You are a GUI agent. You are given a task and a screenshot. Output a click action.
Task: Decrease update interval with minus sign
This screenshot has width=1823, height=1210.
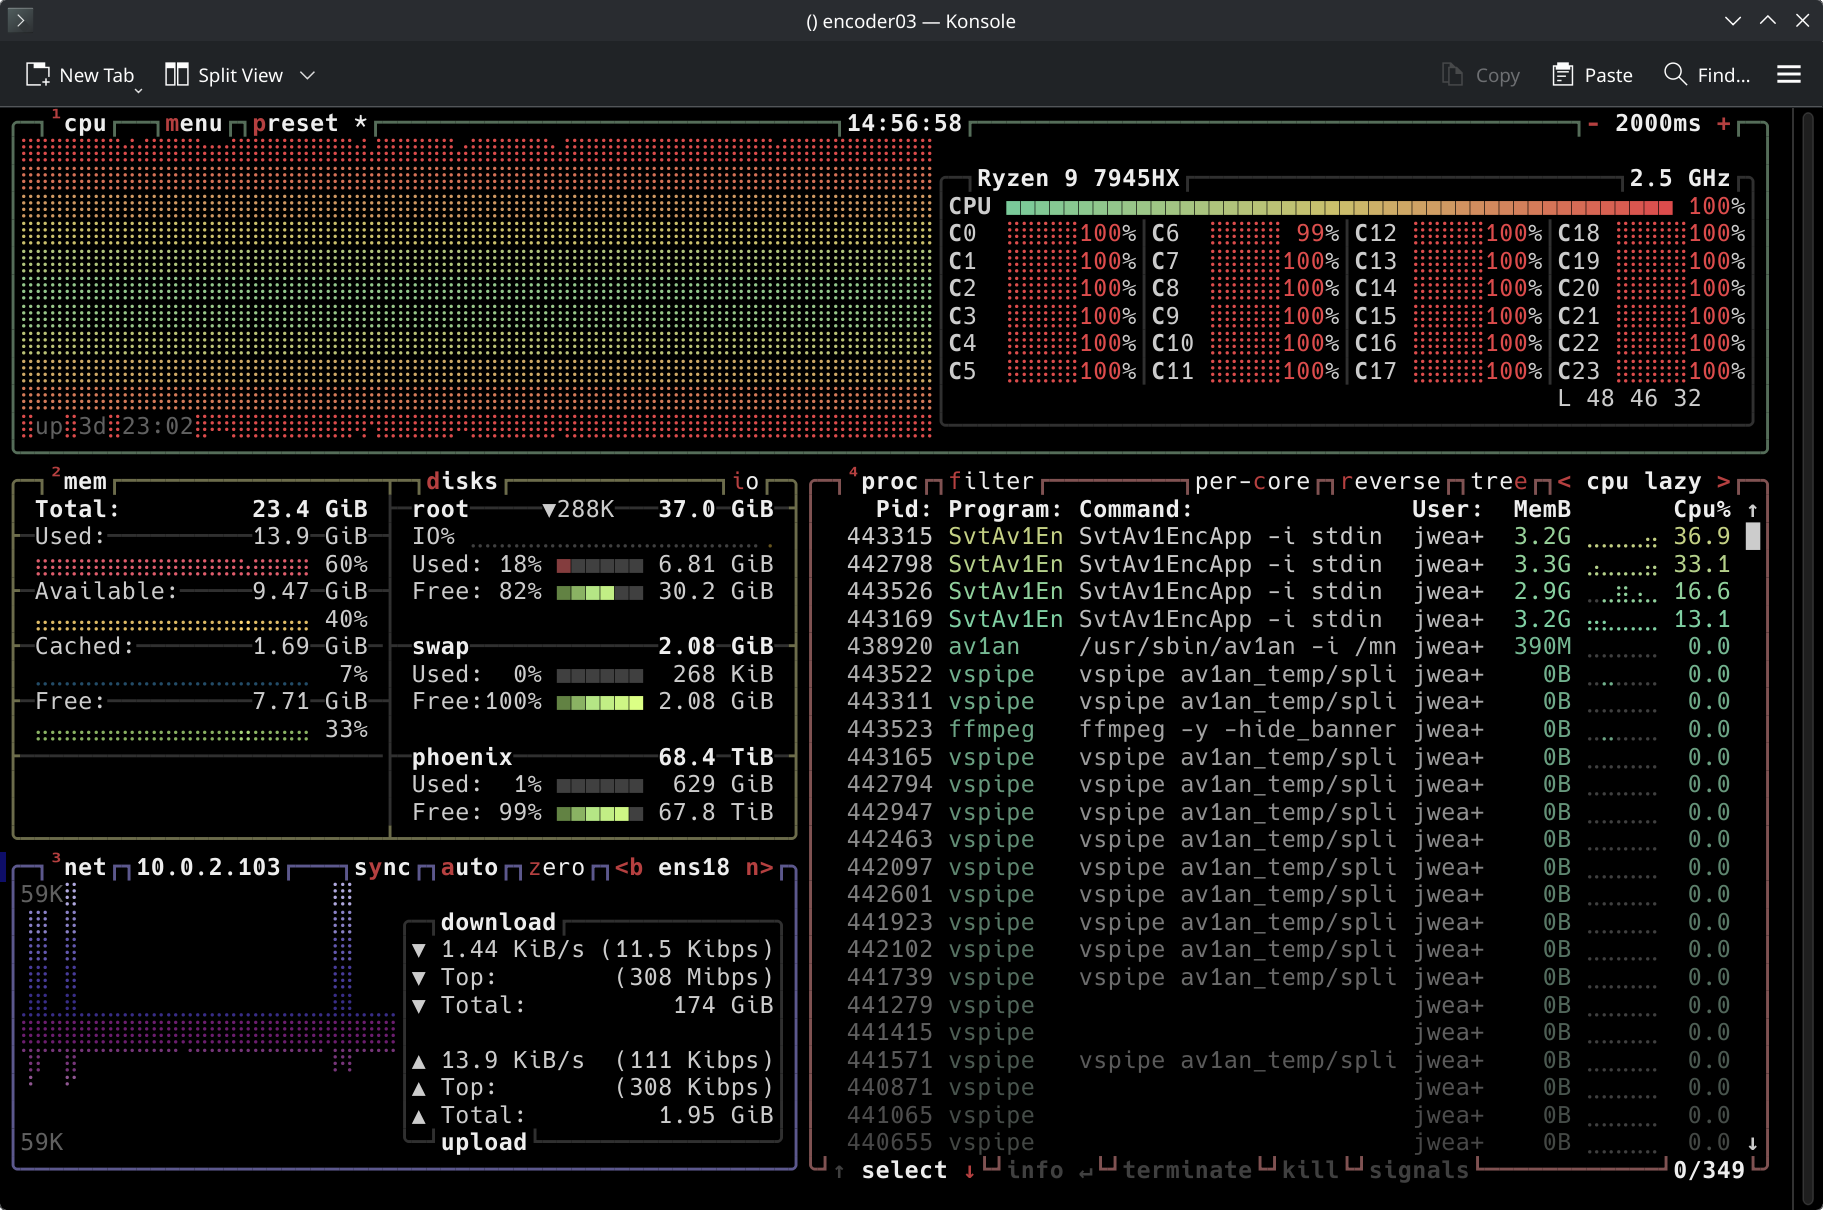pos(1593,124)
